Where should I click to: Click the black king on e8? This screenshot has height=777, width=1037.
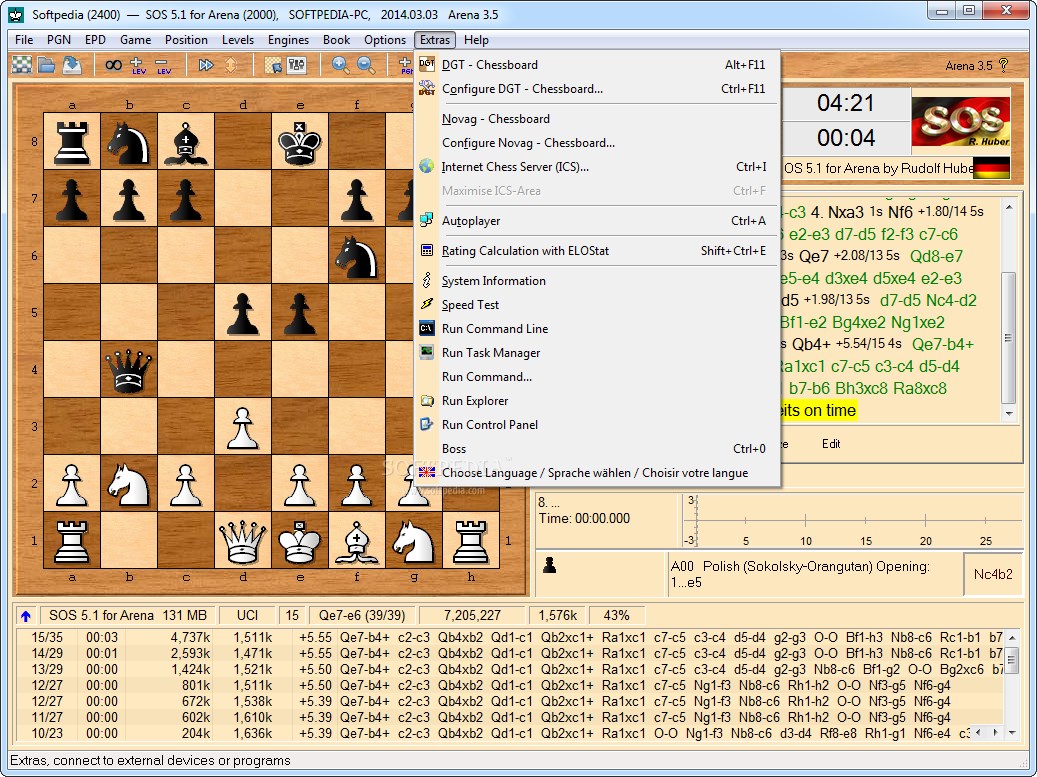(x=300, y=142)
